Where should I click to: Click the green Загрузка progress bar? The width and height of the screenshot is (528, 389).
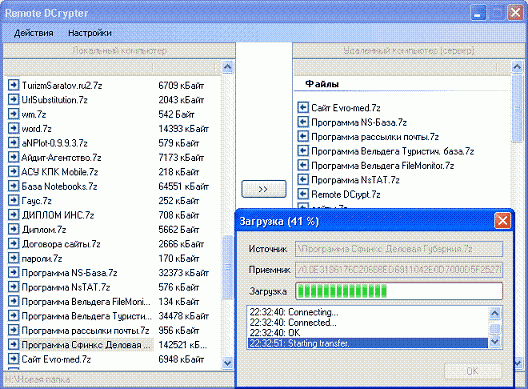click(x=399, y=291)
